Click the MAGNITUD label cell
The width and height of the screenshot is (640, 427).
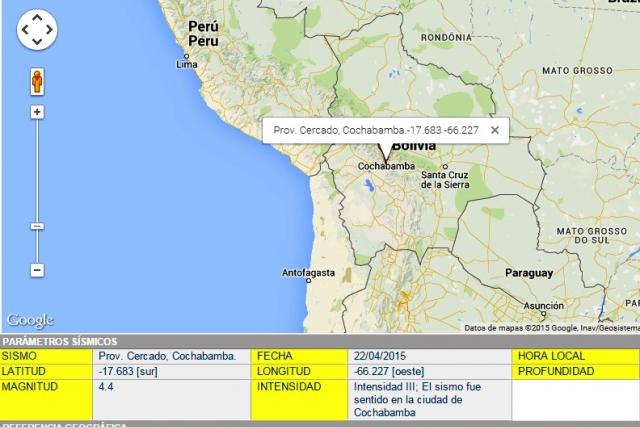tap(46, 400)
